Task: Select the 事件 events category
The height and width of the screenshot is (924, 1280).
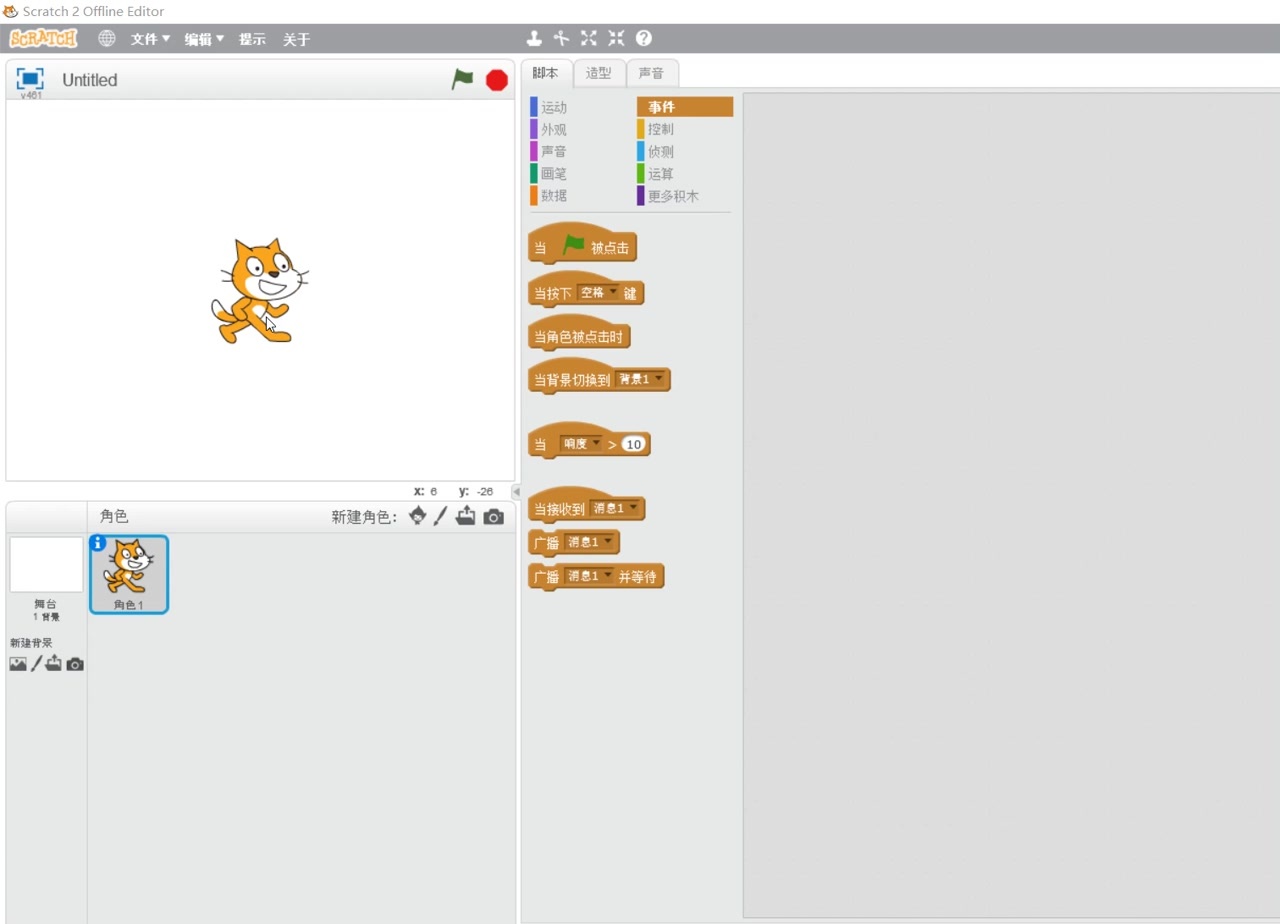Action: pos(685,107)
